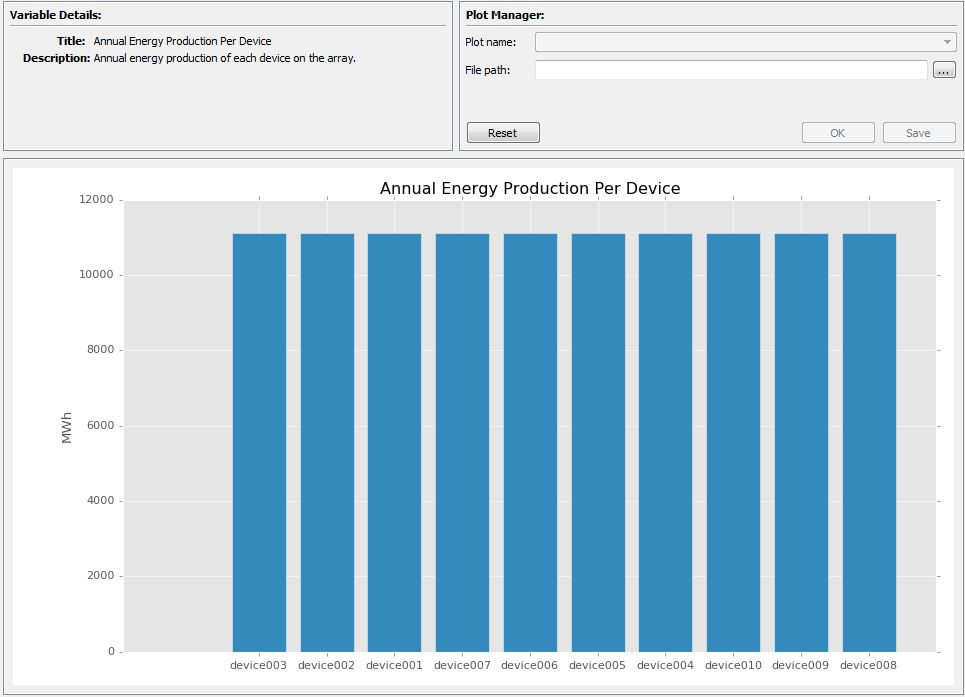Screen dimensions: 965x697
Task: Click the Description text in Variable Details
Action: tap(224, 58)
